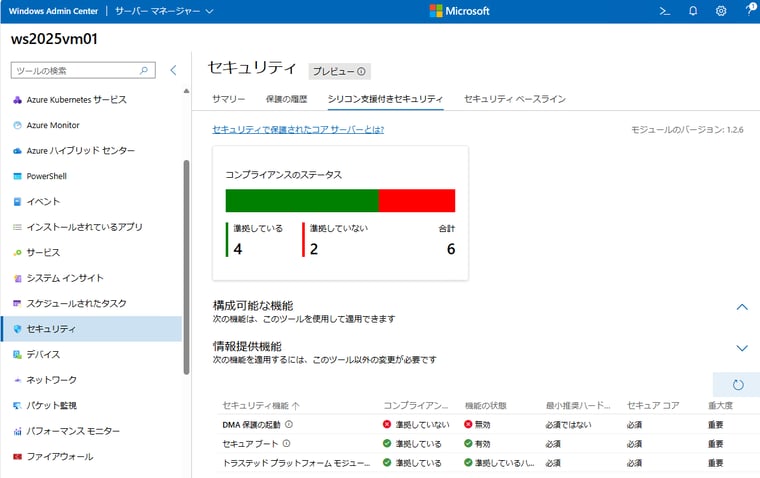Click the Windows Admin Center title
The width and height of the screenshot is (760, 478).
pos(53,11)
